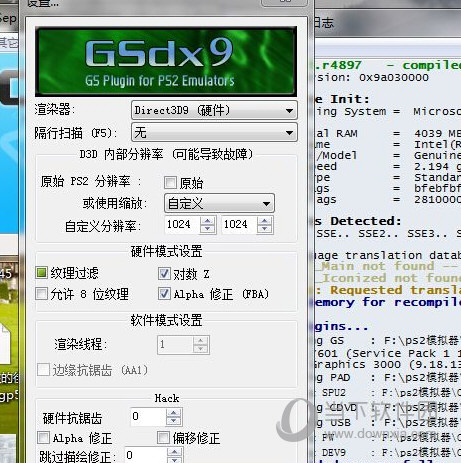The width and height of the screenshot is (461, 463).
Task: Open the 或使用缩放 scaling dropdown
Action: coord(219,203)
